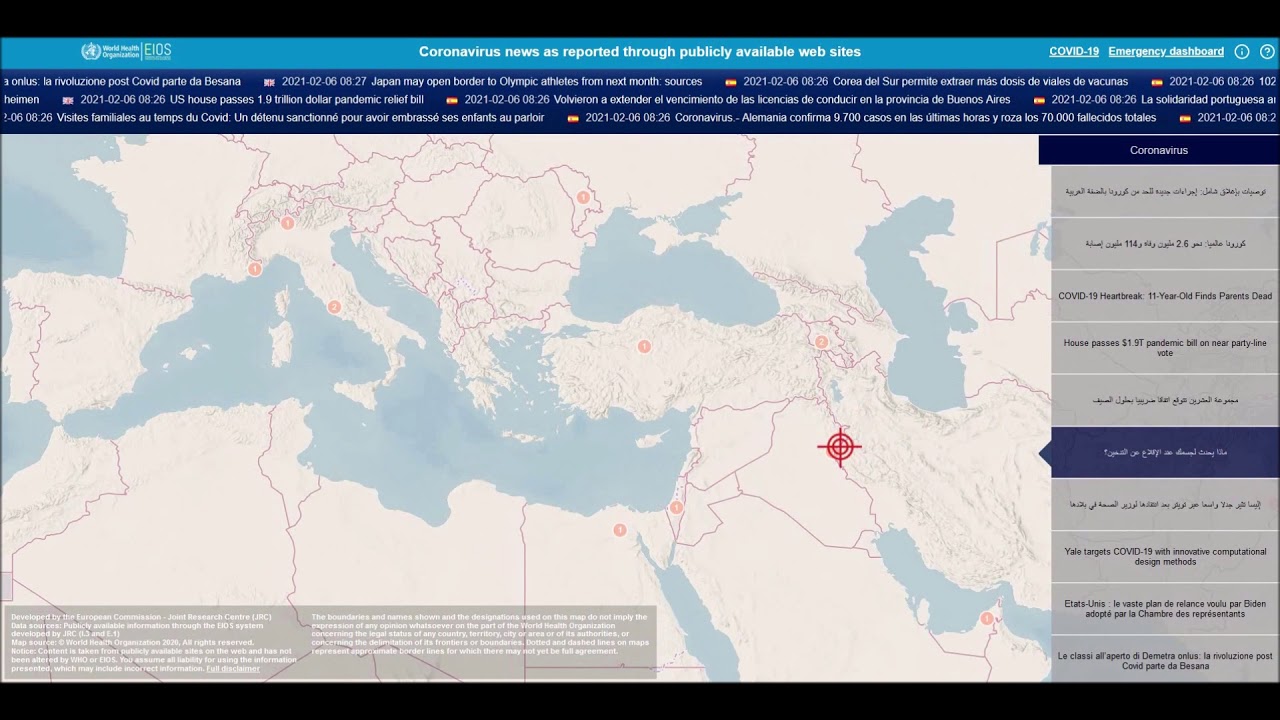1280x720 pixels.
Task: Click the Spanish flag beside Corea del Sur headline
Action: click(x=731, y=82)
